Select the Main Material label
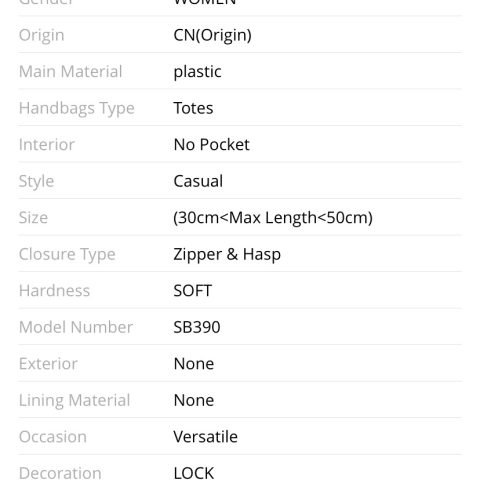This screenshot has height=480, width=480. point(71,71)
